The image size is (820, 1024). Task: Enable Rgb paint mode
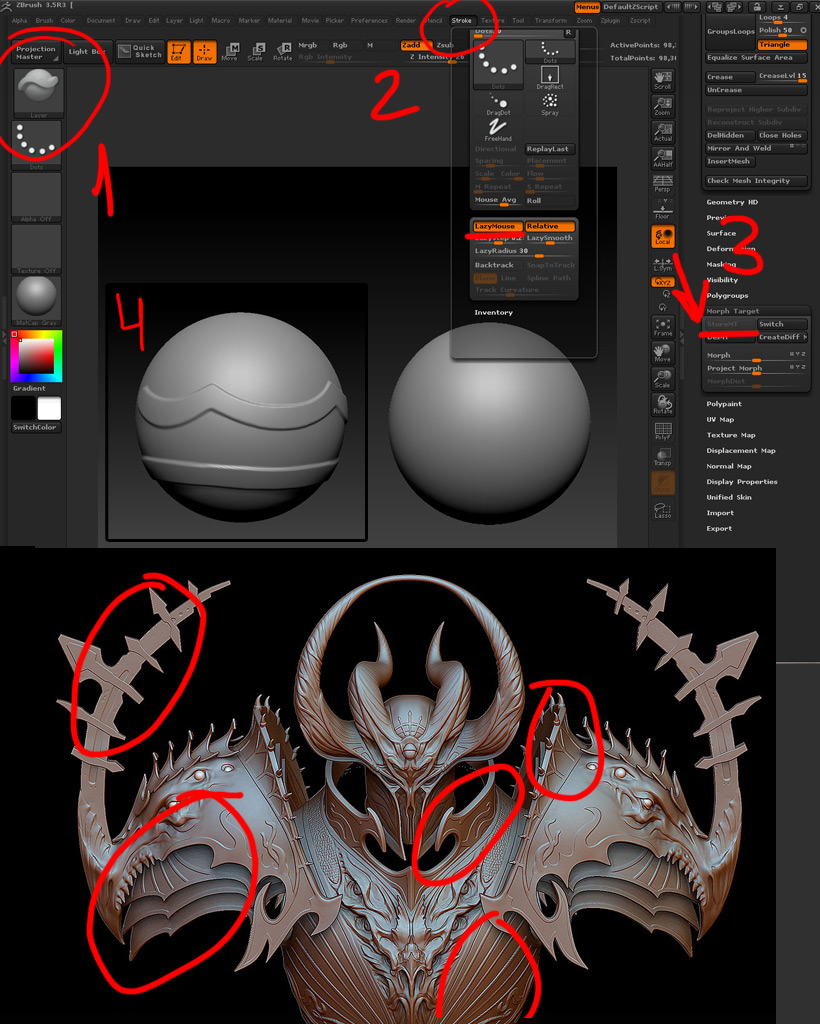[x=340, y=45]
